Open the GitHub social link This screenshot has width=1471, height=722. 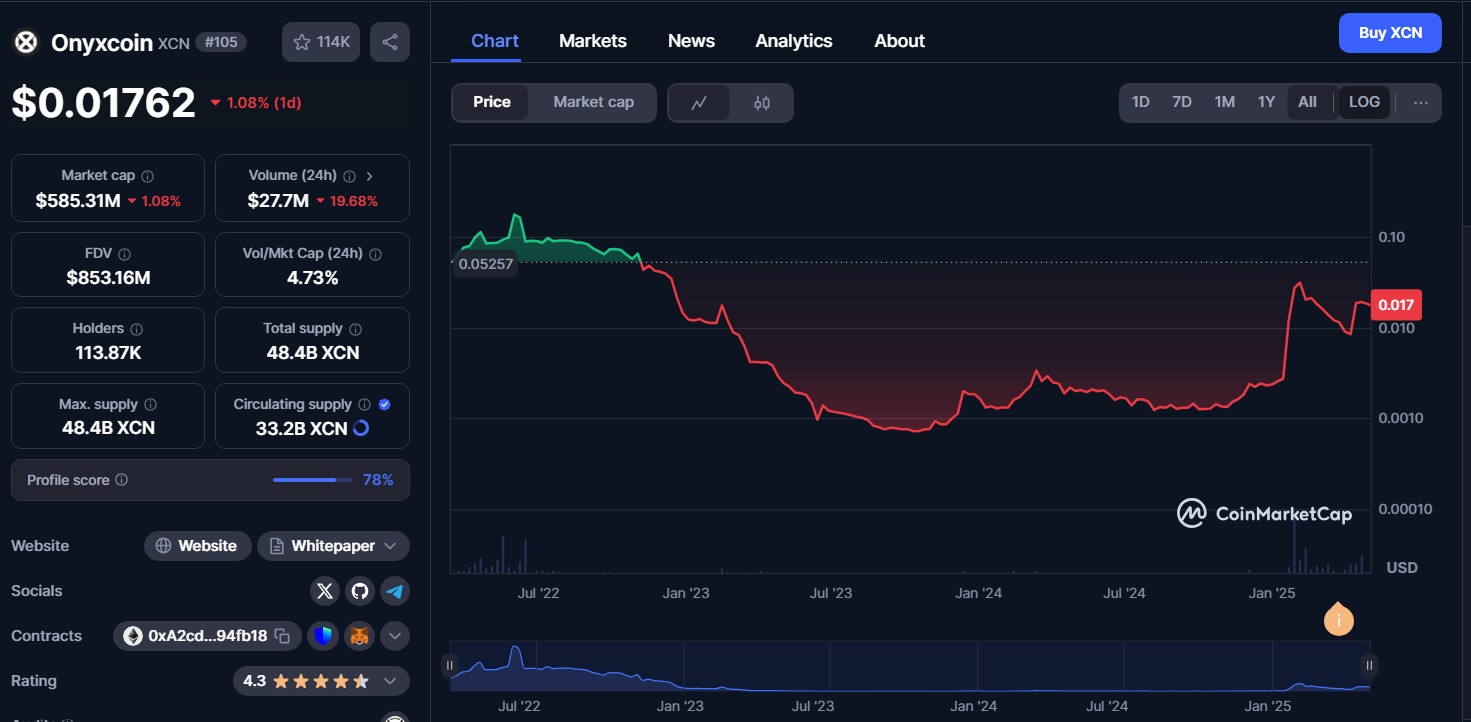(x=360, y=591)
